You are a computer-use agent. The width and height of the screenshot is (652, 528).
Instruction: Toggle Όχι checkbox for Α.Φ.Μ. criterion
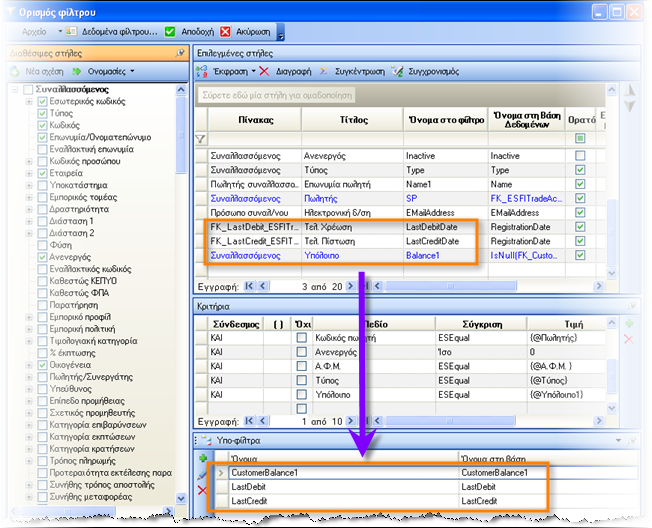(301, 366)
